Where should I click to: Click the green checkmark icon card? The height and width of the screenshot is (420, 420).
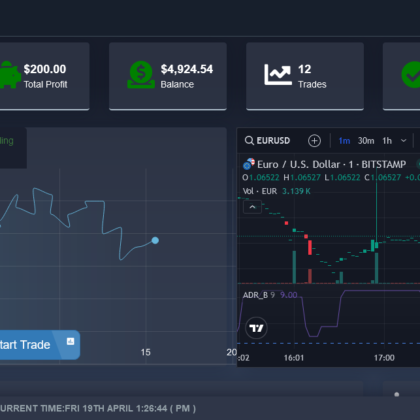pos(401,76)
